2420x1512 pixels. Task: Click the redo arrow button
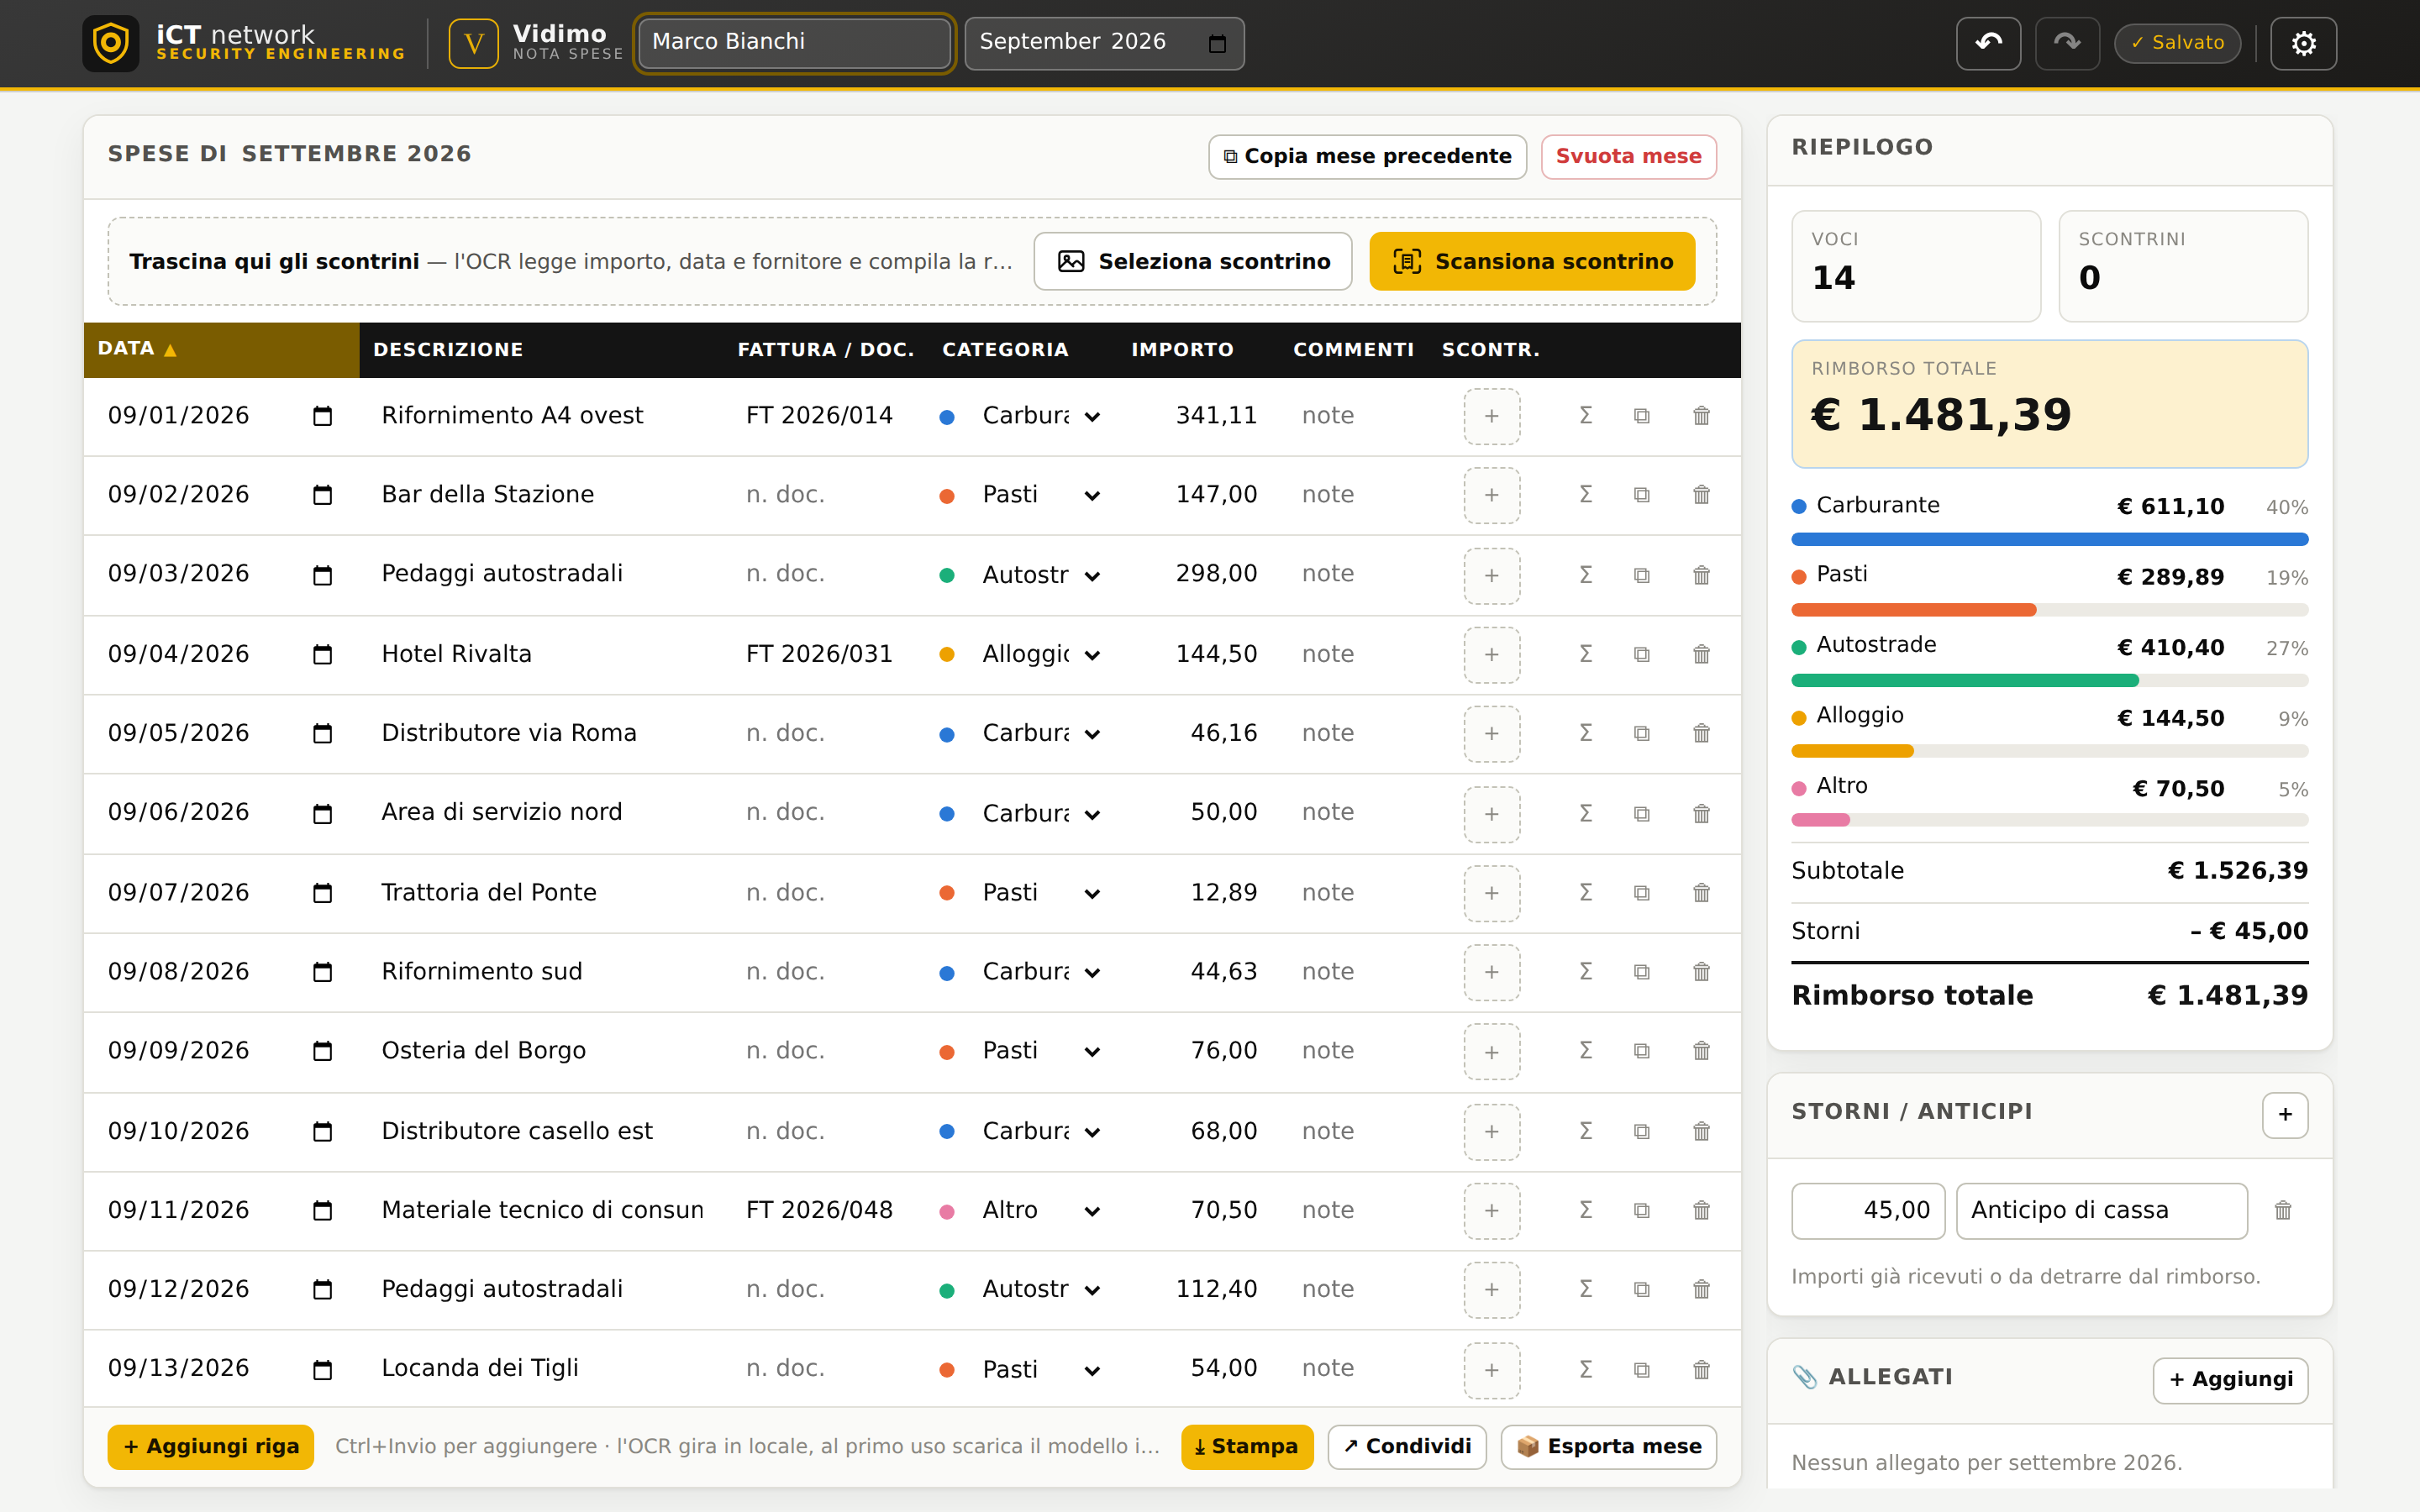pos(2067,43)
